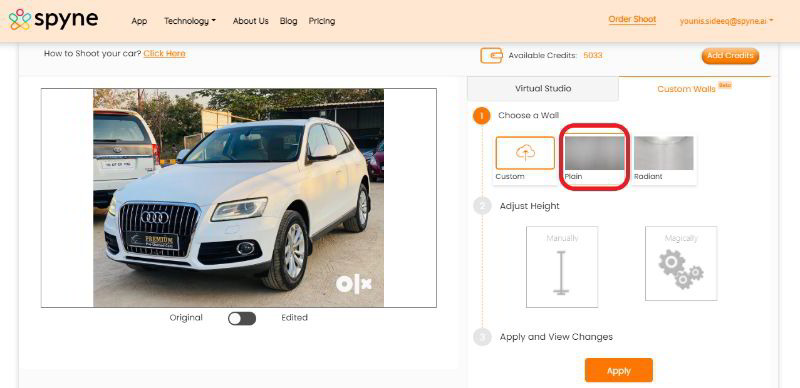Viewport: 800px width, 388px height.
Task: Click step 1 orange circle indicator
Action: pos(481,116)
